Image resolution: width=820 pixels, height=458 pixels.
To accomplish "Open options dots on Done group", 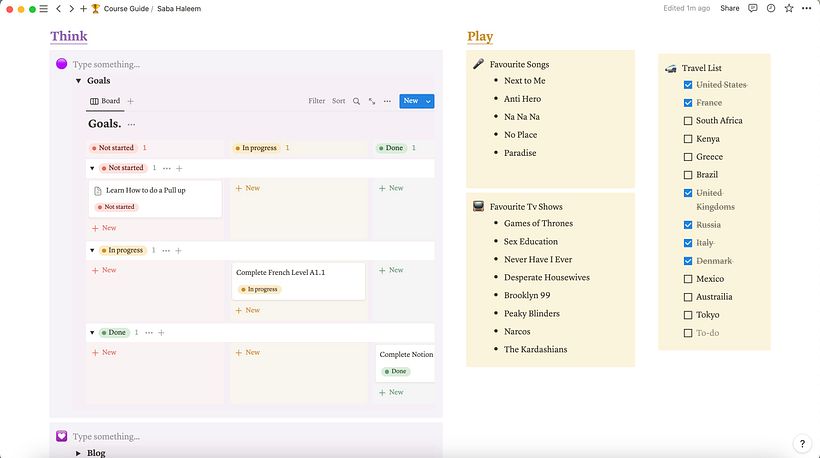I will tap(149, 333).
